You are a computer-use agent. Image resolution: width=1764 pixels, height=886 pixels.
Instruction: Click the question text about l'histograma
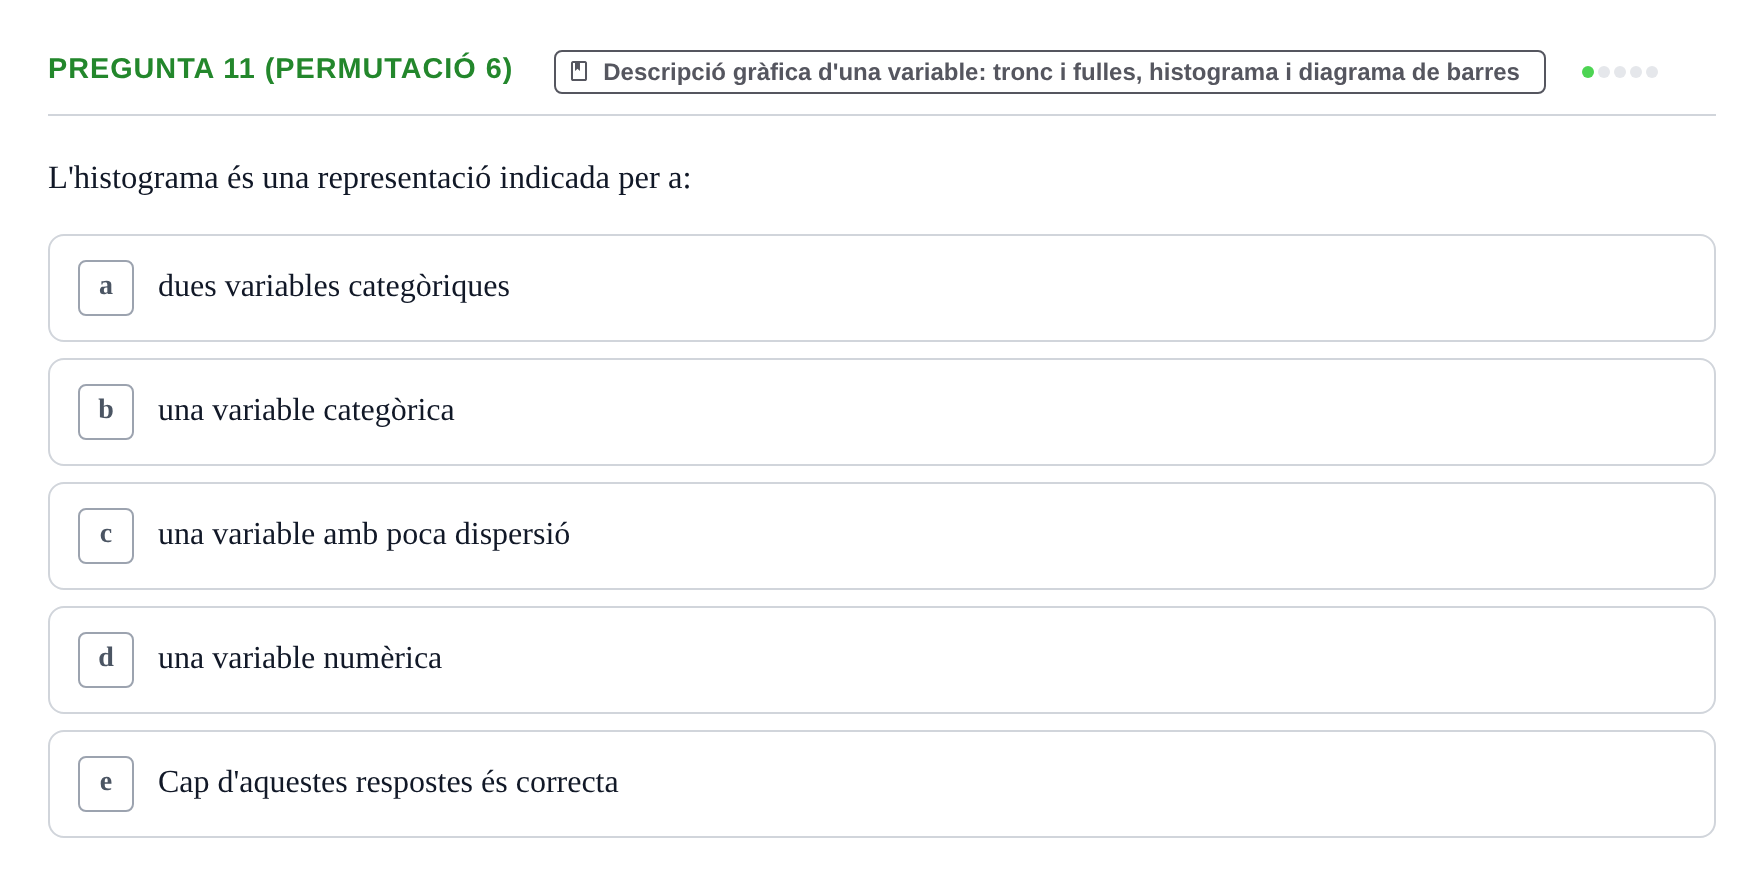click(x=370, y=178)
